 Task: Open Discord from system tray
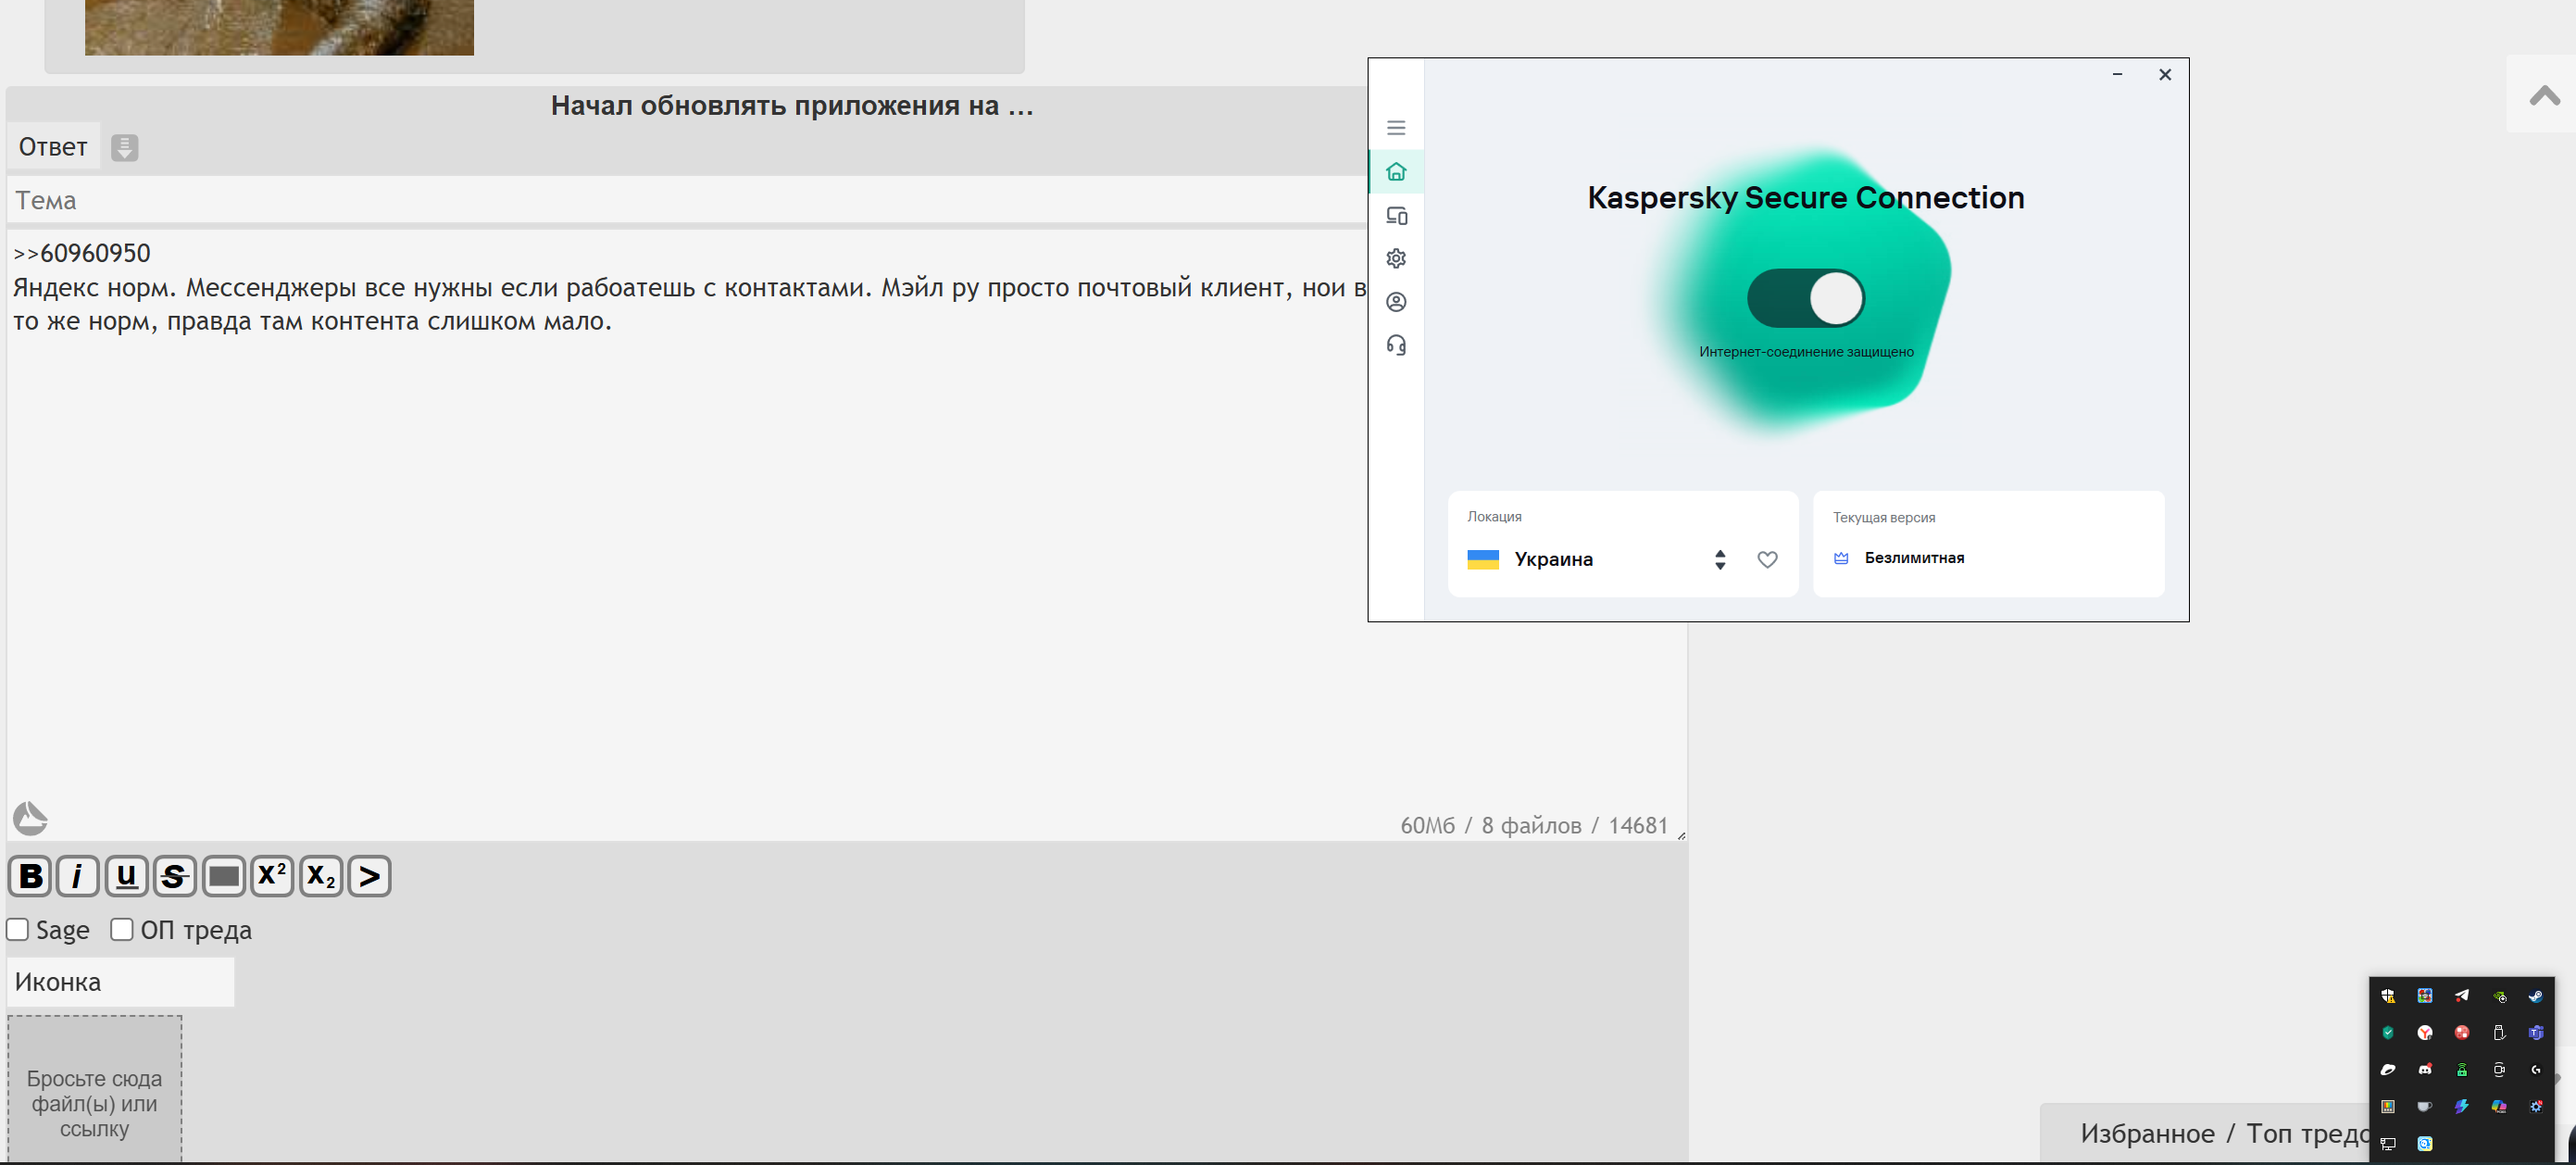(x=2424, y=1070)
